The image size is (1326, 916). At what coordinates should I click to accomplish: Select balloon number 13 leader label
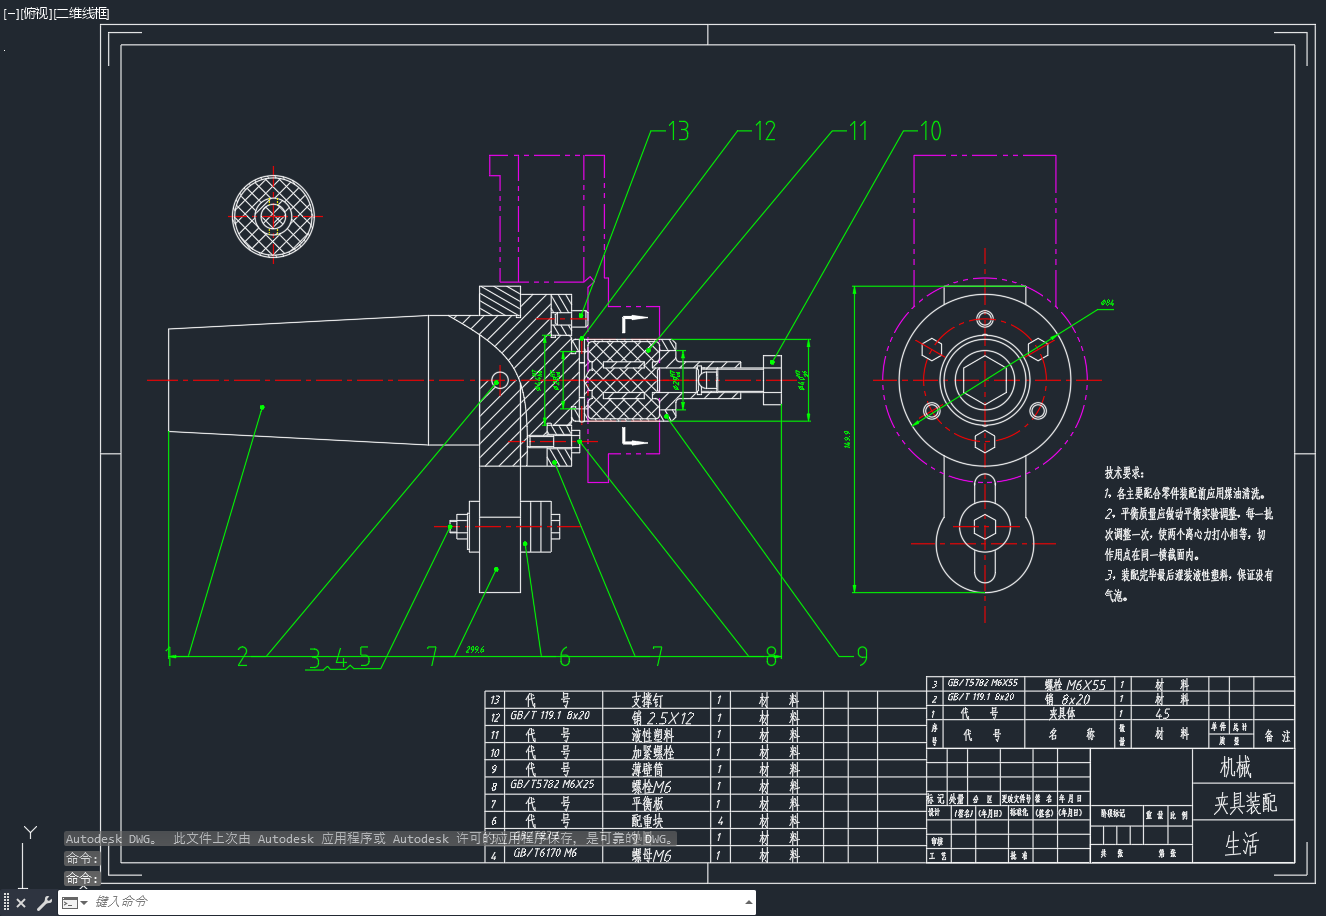(x=678, y=131)
